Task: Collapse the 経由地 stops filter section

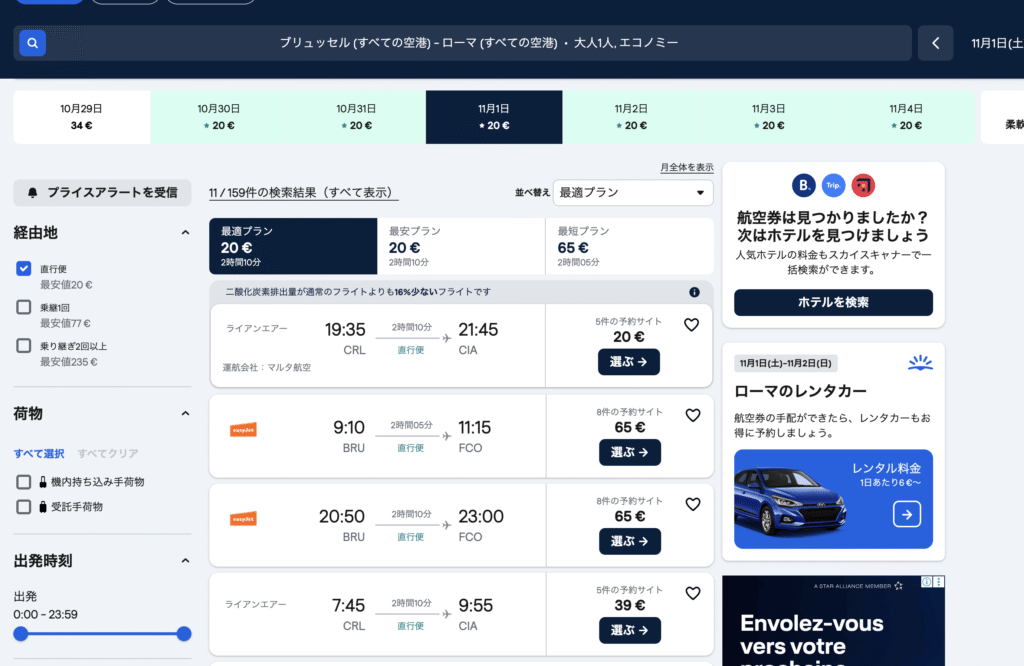Action: pyautogui.click(x=185, y=233)
